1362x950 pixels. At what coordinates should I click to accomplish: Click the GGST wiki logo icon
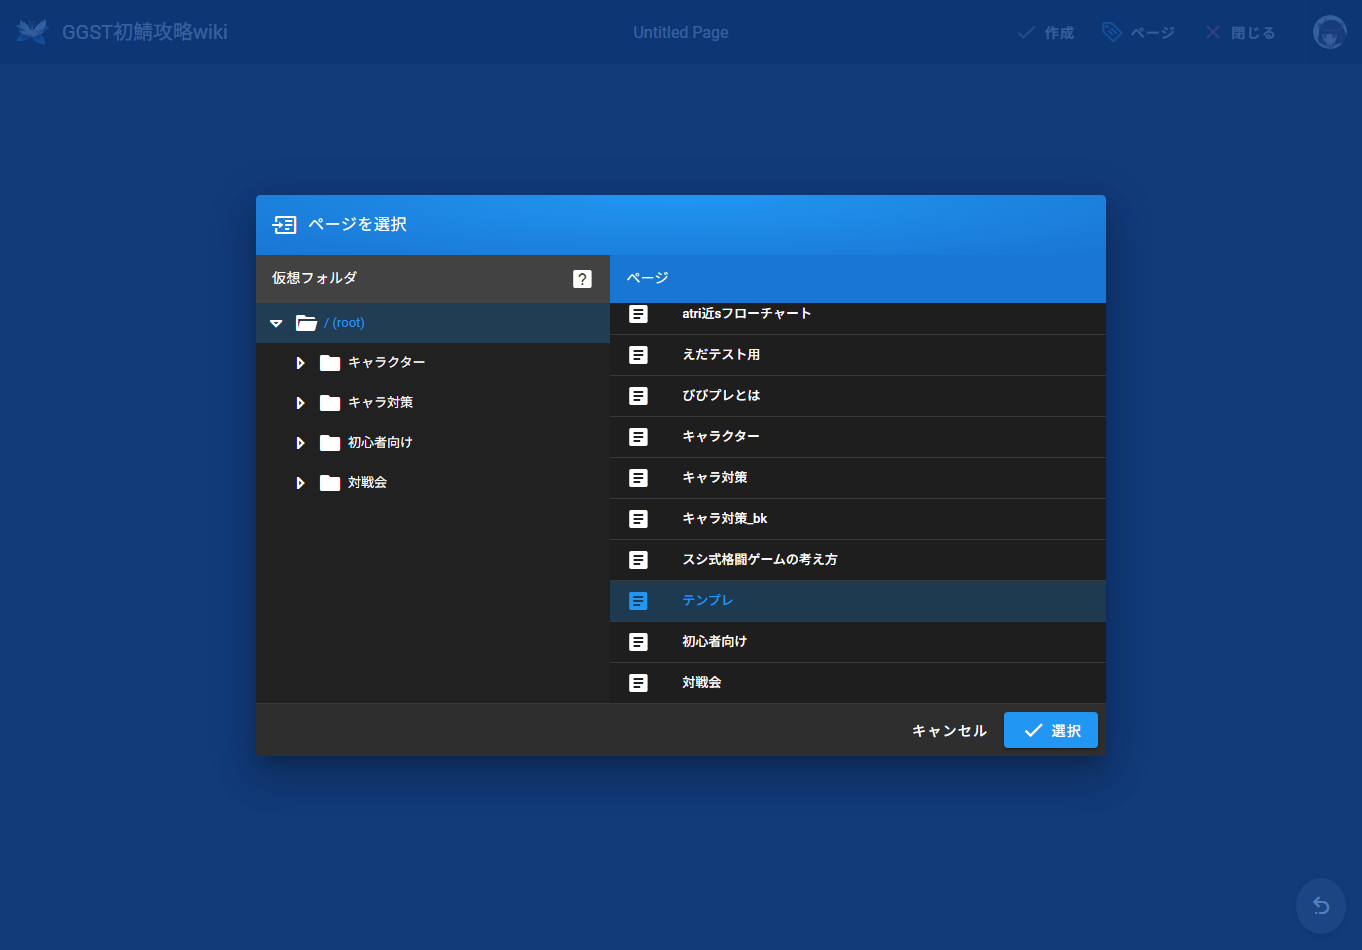coord(32,32)
